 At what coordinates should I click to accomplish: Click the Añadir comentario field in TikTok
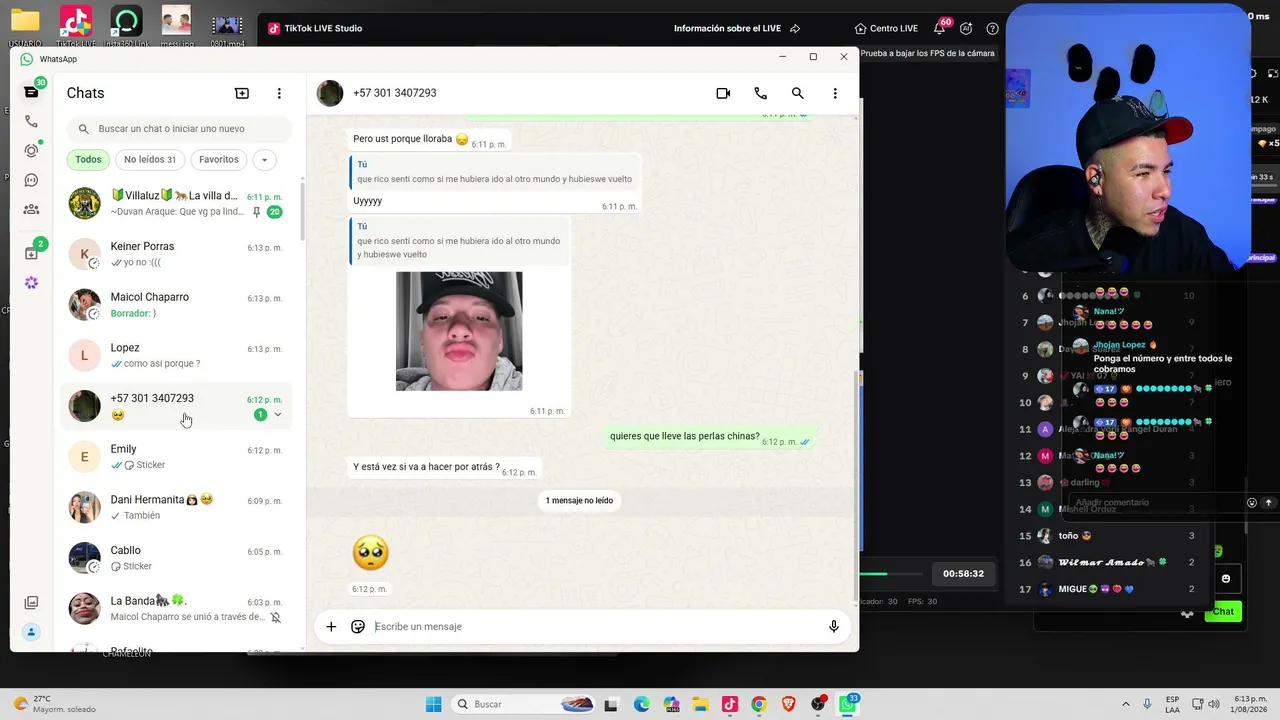pos(1156,503)
